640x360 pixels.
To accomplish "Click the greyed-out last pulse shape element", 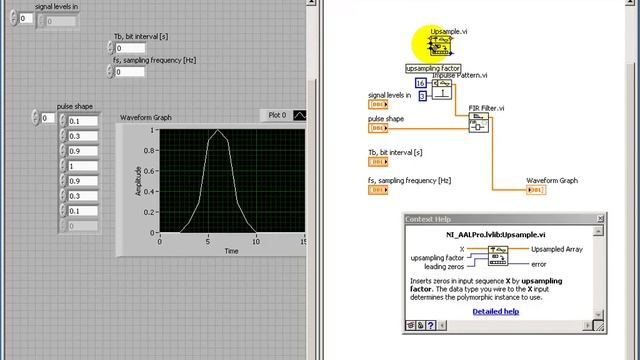I will (x=83, y=226).
